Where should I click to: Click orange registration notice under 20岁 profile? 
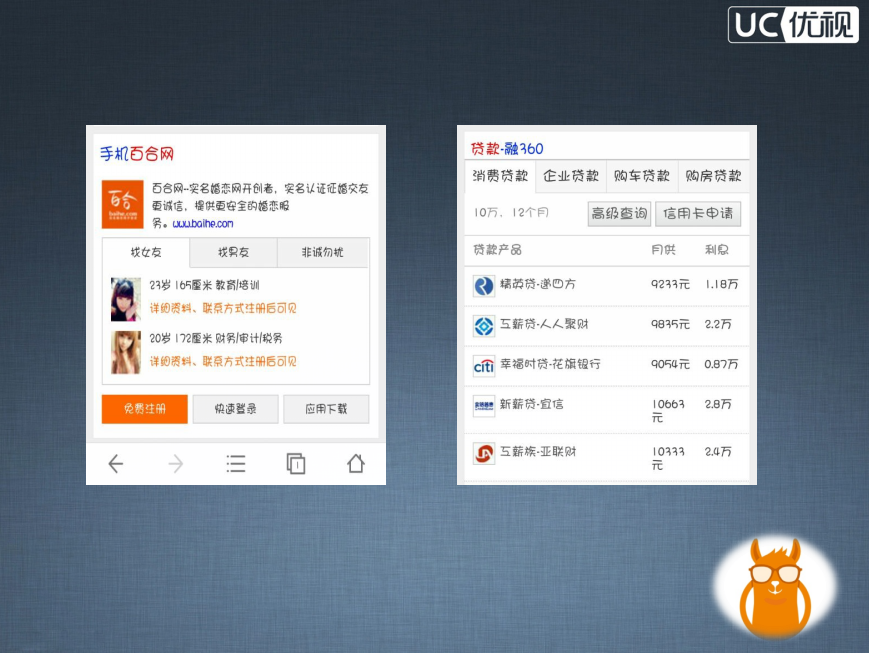pyautogui.click(x=223, y=361)
